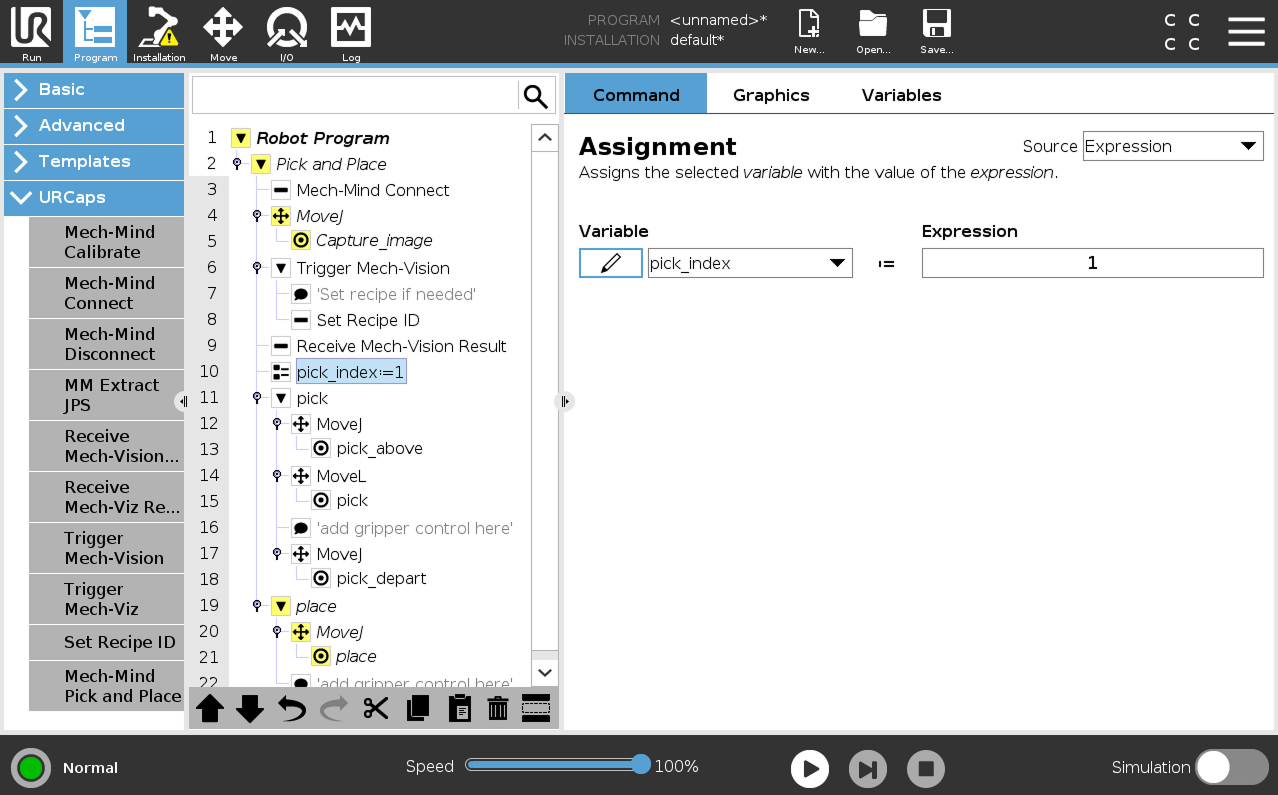Click the green robot status indicator
1278x795 pixels.
pyautogui.click(x=31, y=768)
